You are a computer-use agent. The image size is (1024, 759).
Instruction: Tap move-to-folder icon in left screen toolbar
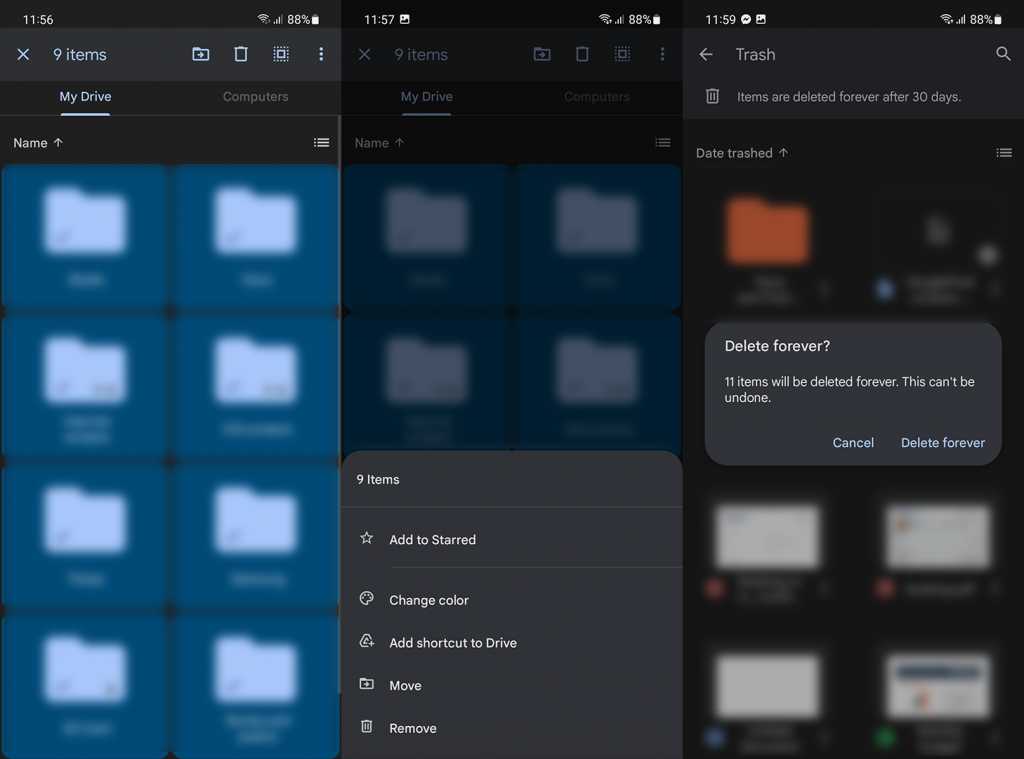(200, 54)
